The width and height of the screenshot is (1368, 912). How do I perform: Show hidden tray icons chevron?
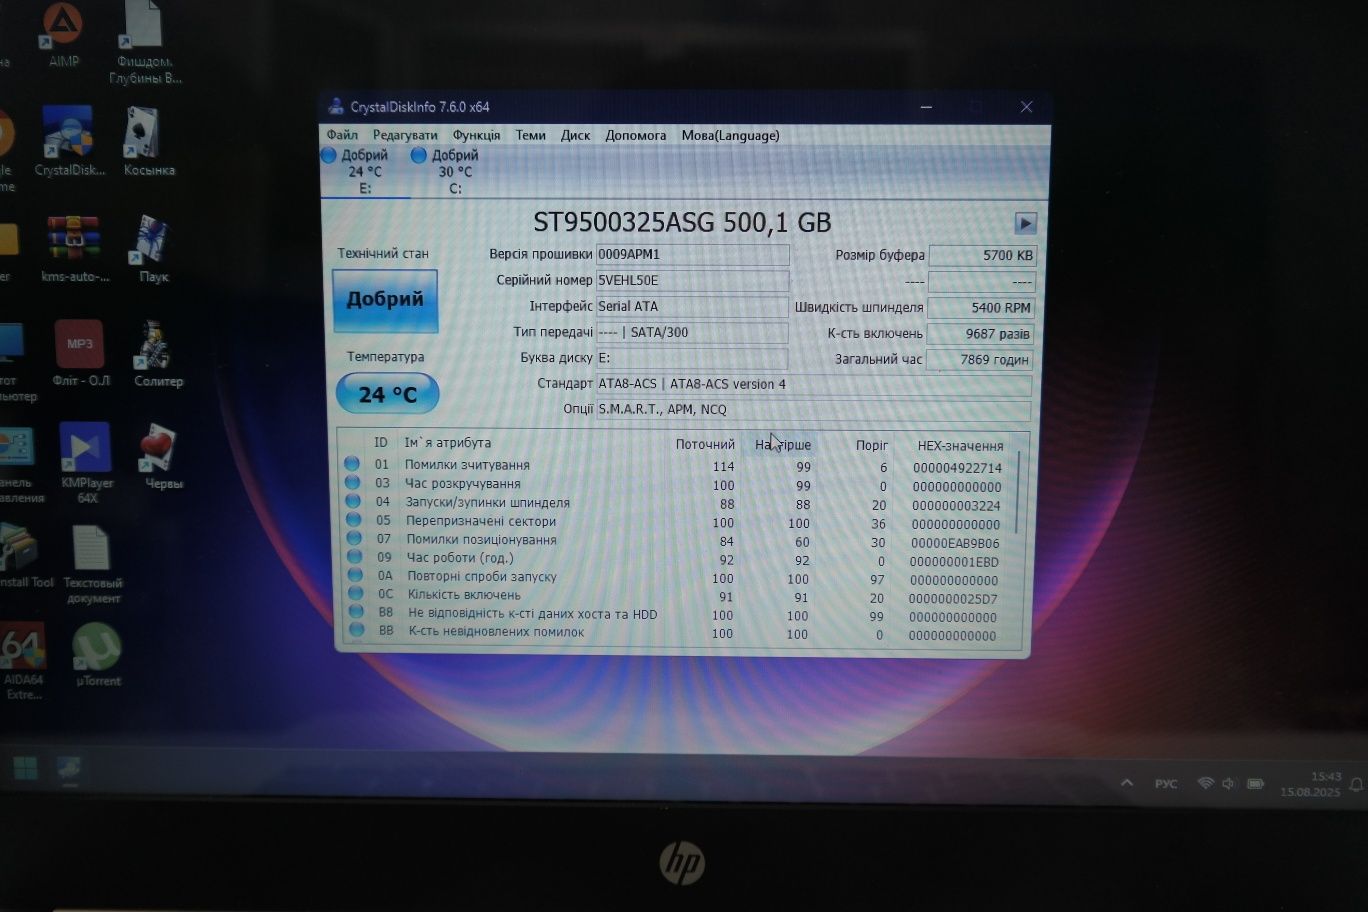coord(1127,783)
